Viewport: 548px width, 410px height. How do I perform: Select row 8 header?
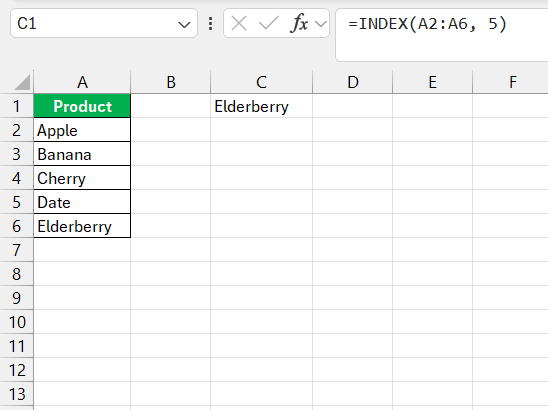pyautogui.click(x=16, y=274)
